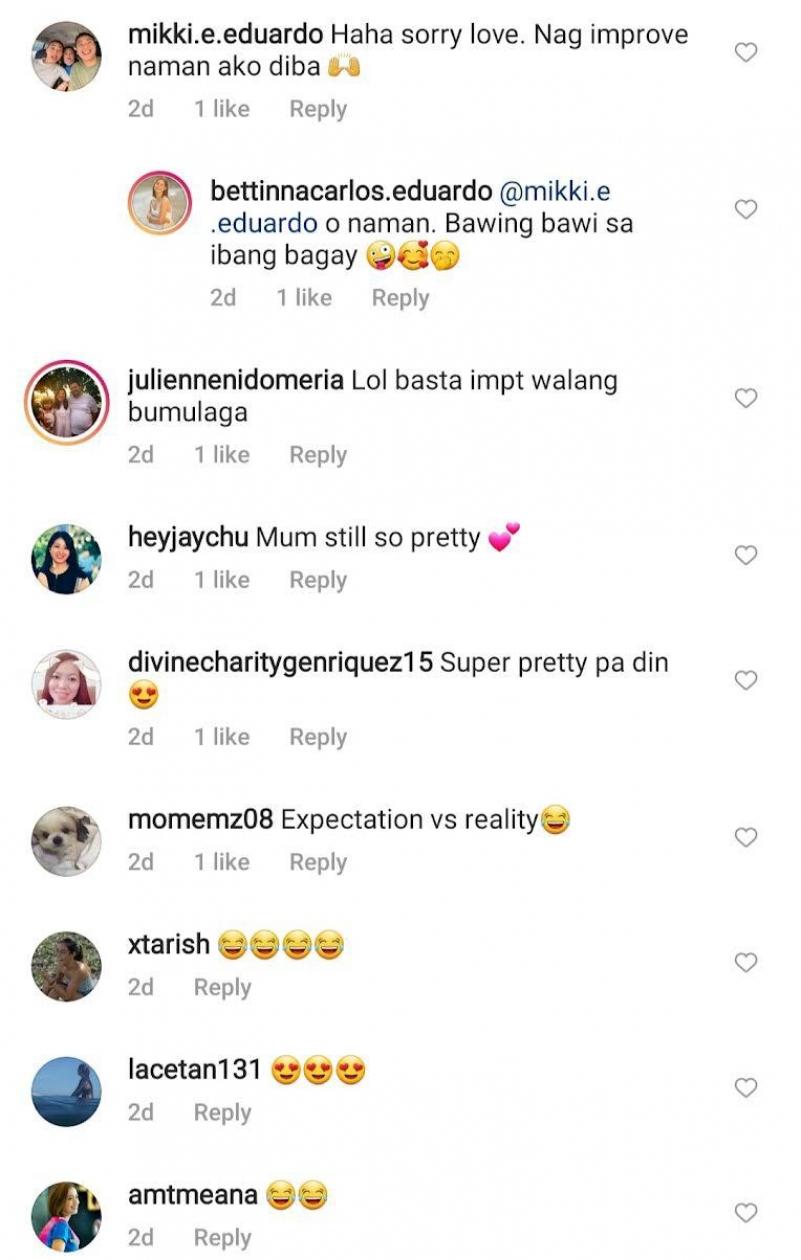The image size is (801, 1260).
Task: Open mikki.e.eduardo's profile picture
Action: click(66, 56)
